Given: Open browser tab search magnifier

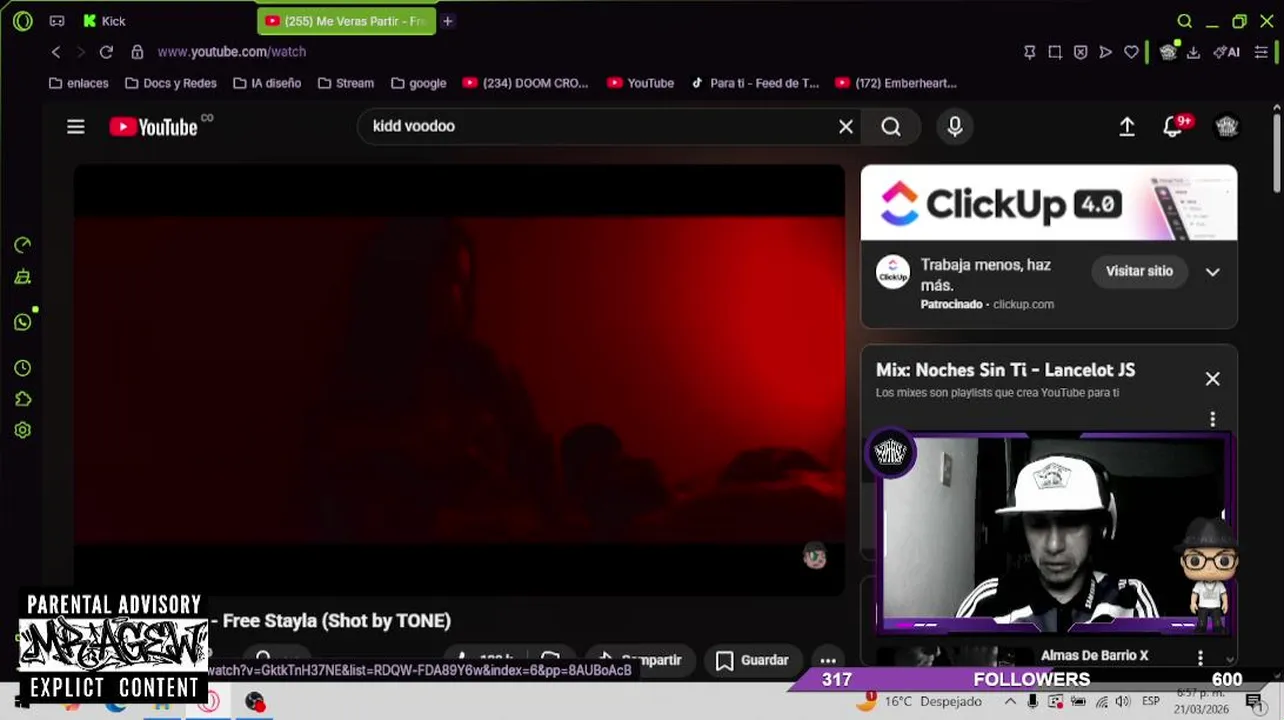Looking at the screenshot, I should (1184, 21).
